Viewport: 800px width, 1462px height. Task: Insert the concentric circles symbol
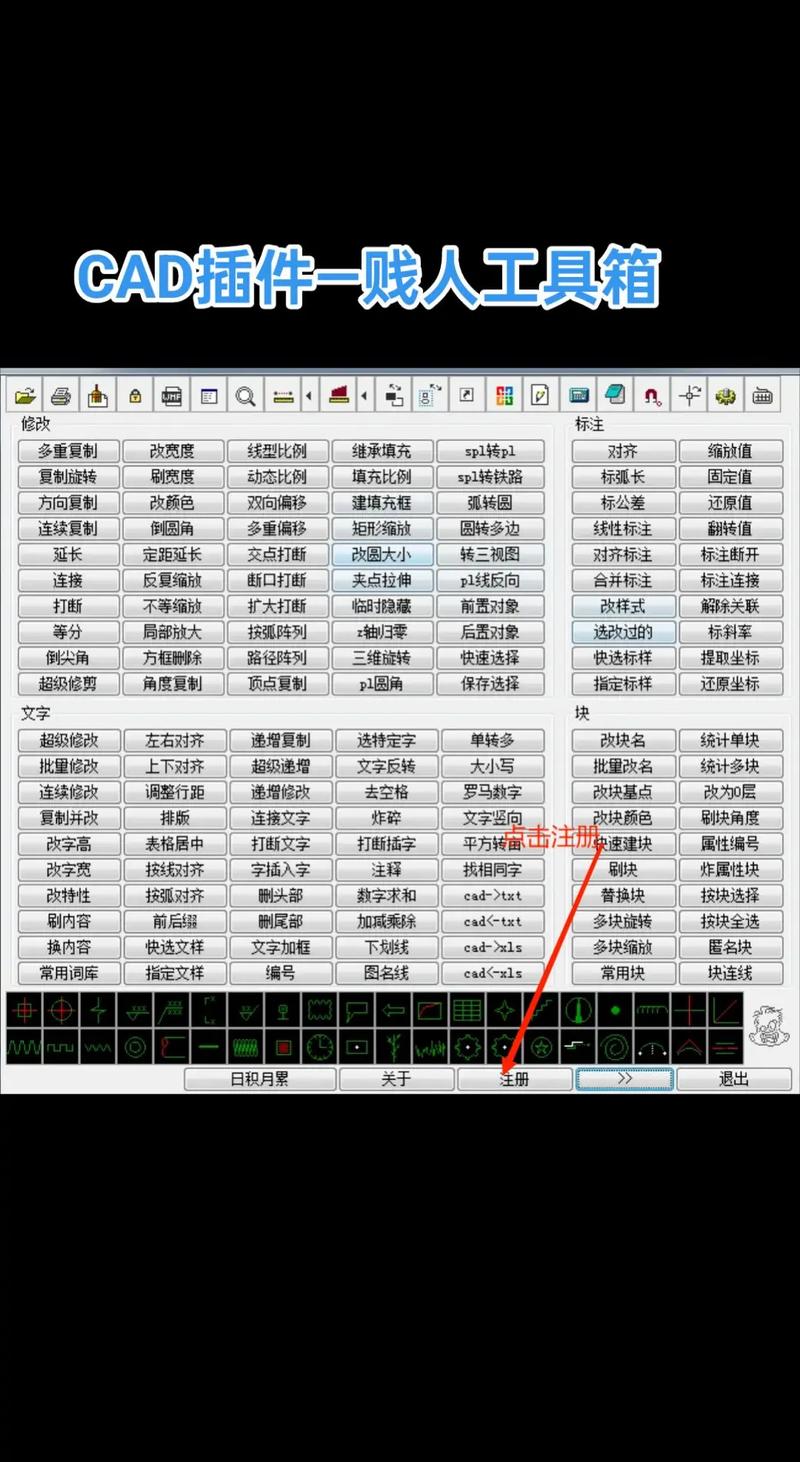click(135, 1047)
